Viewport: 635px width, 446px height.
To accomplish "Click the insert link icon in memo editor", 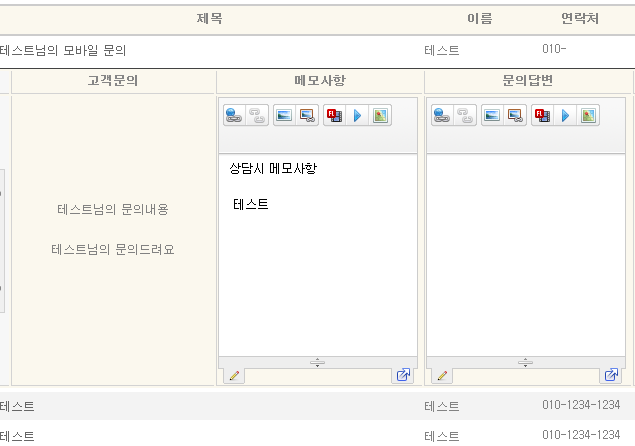I will coord(234,115).
